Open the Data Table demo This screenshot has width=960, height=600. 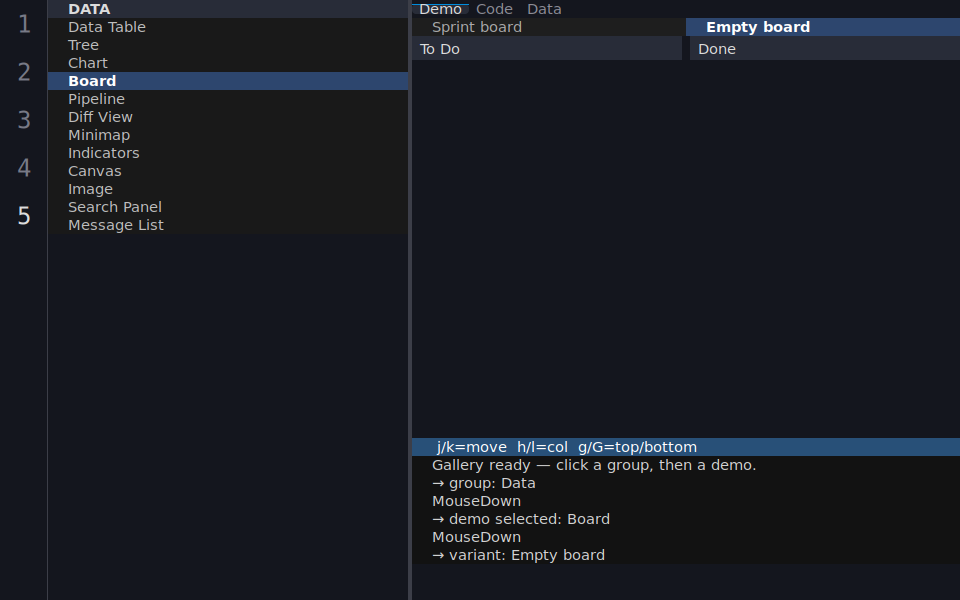[228, 27]
